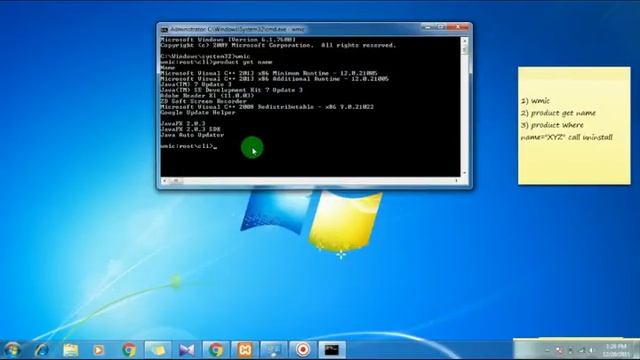
Task: Click '1) wmic' on the sticky note
Action: (x=535, y=100)
